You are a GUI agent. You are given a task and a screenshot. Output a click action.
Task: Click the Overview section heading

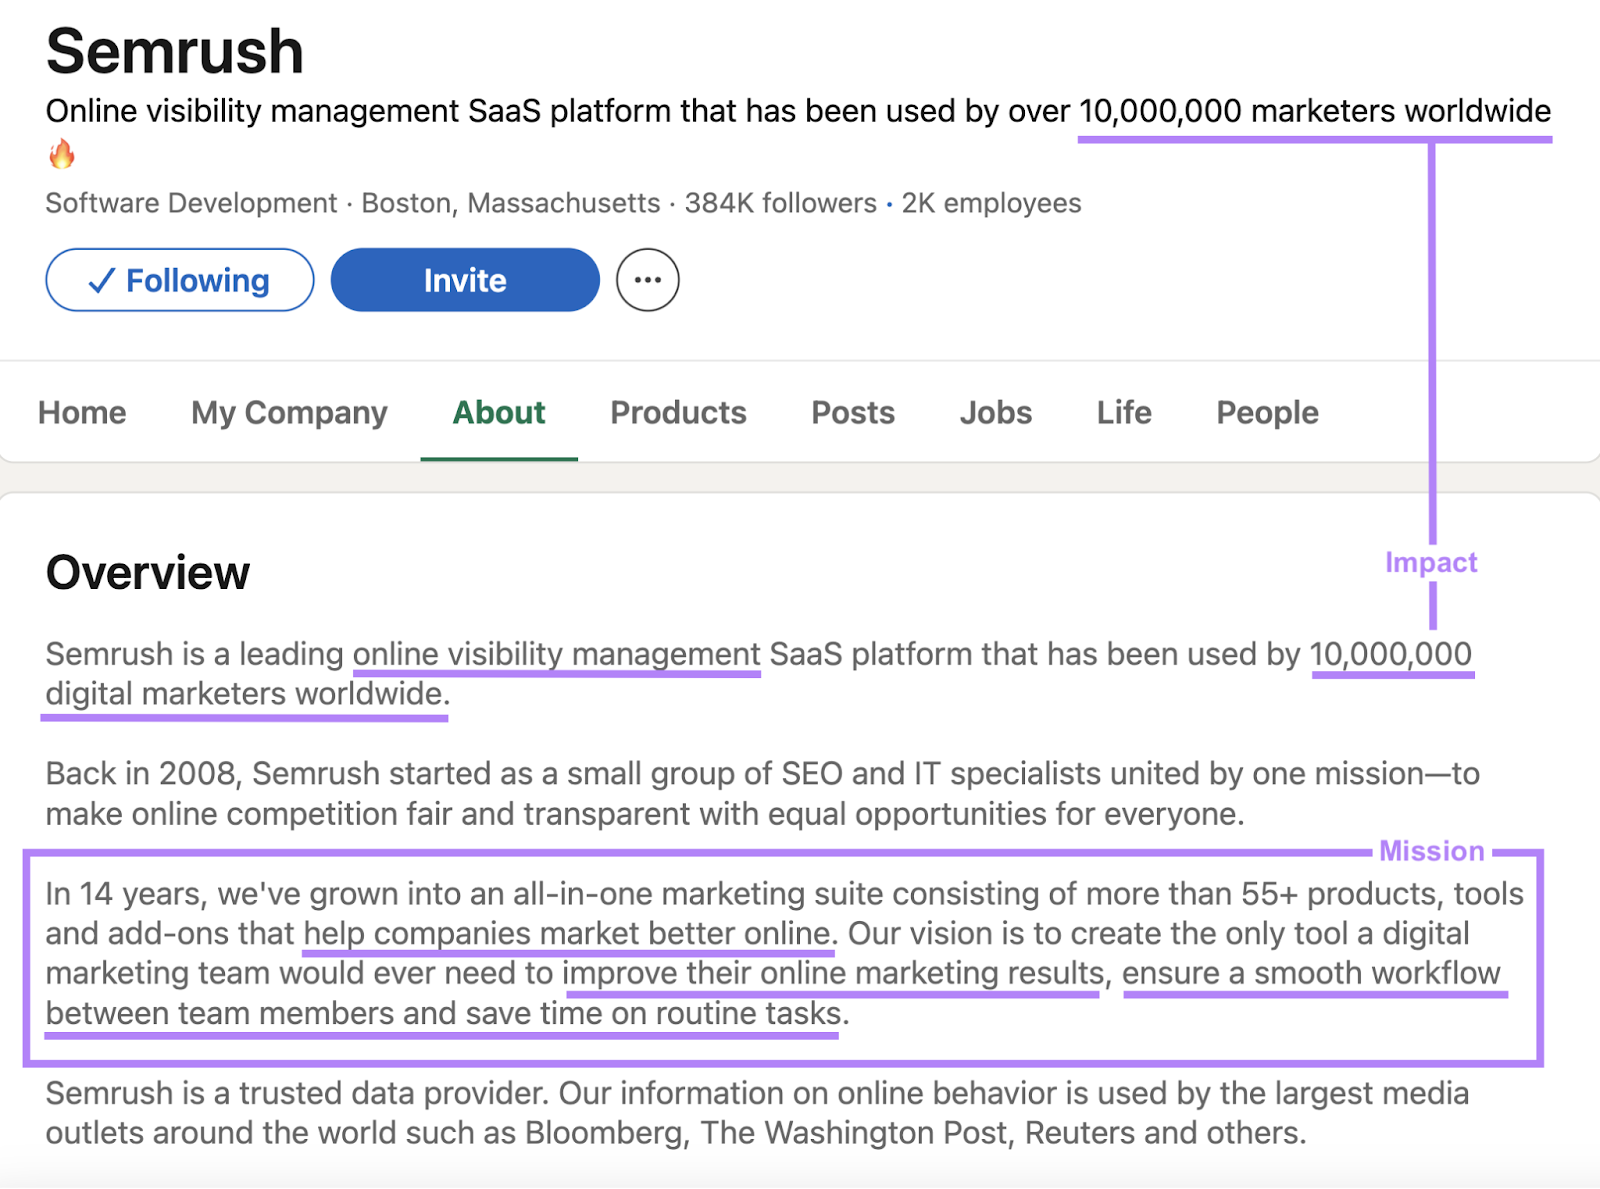coord(146,572)
